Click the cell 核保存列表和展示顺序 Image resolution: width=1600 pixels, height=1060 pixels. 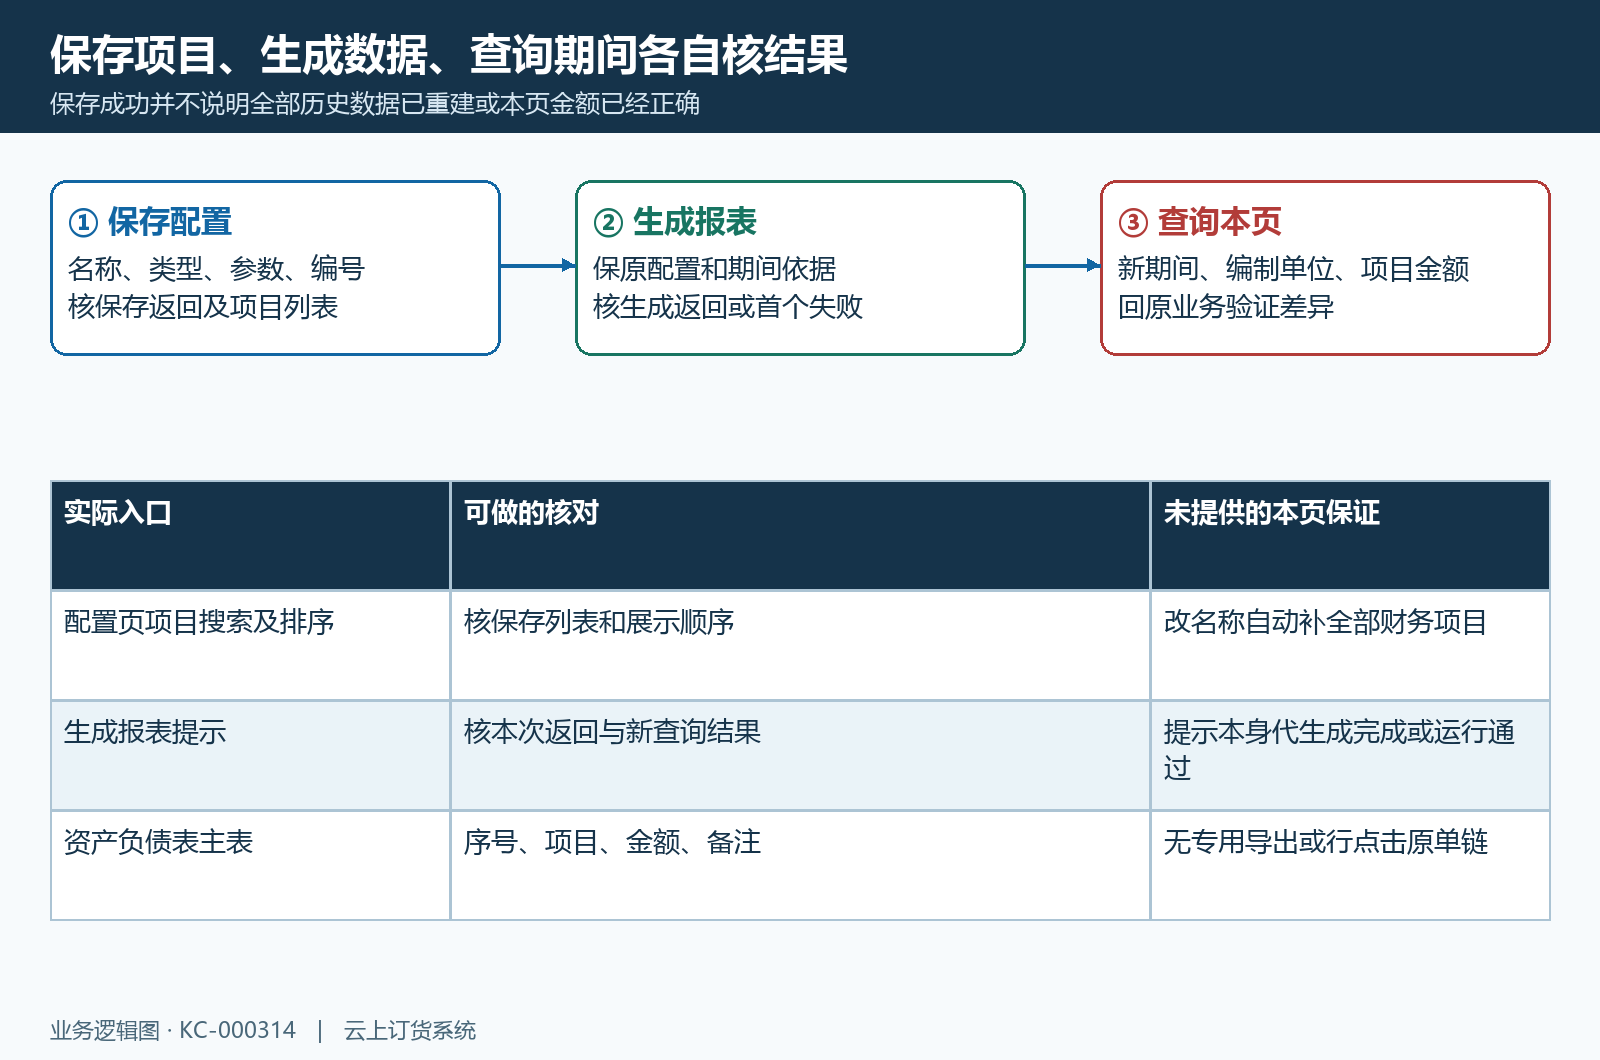click(x=800, y=646)
